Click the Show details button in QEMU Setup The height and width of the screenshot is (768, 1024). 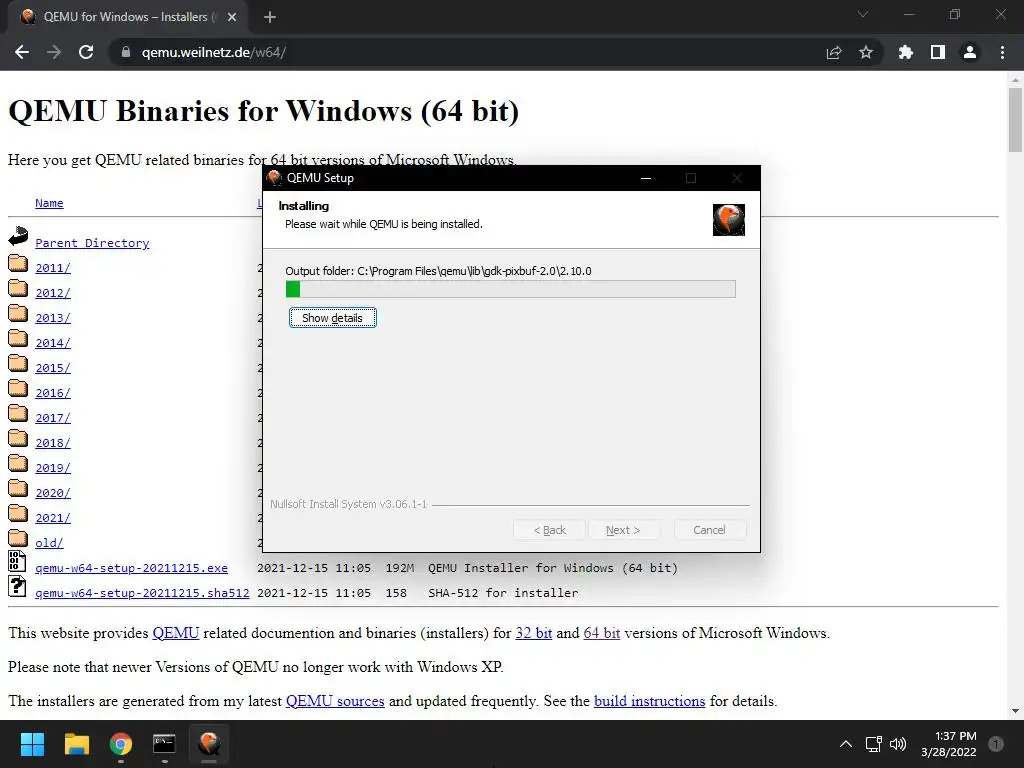pos(332,318)
